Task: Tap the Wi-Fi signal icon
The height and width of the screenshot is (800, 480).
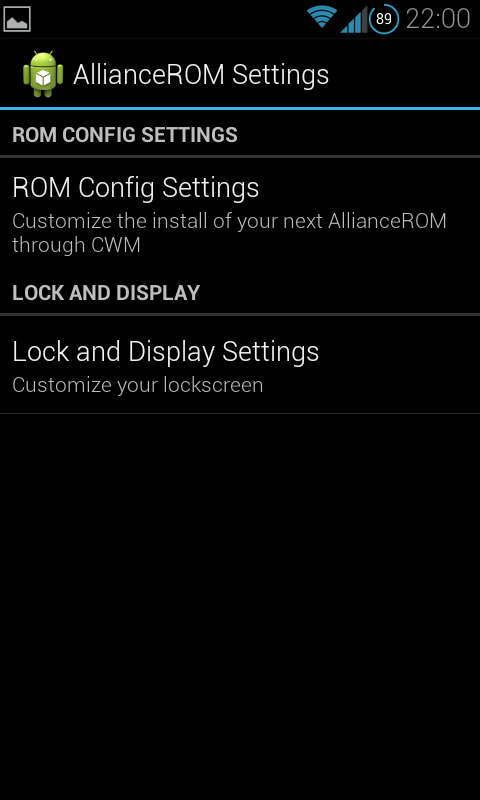Action: [x=322, y=17]
